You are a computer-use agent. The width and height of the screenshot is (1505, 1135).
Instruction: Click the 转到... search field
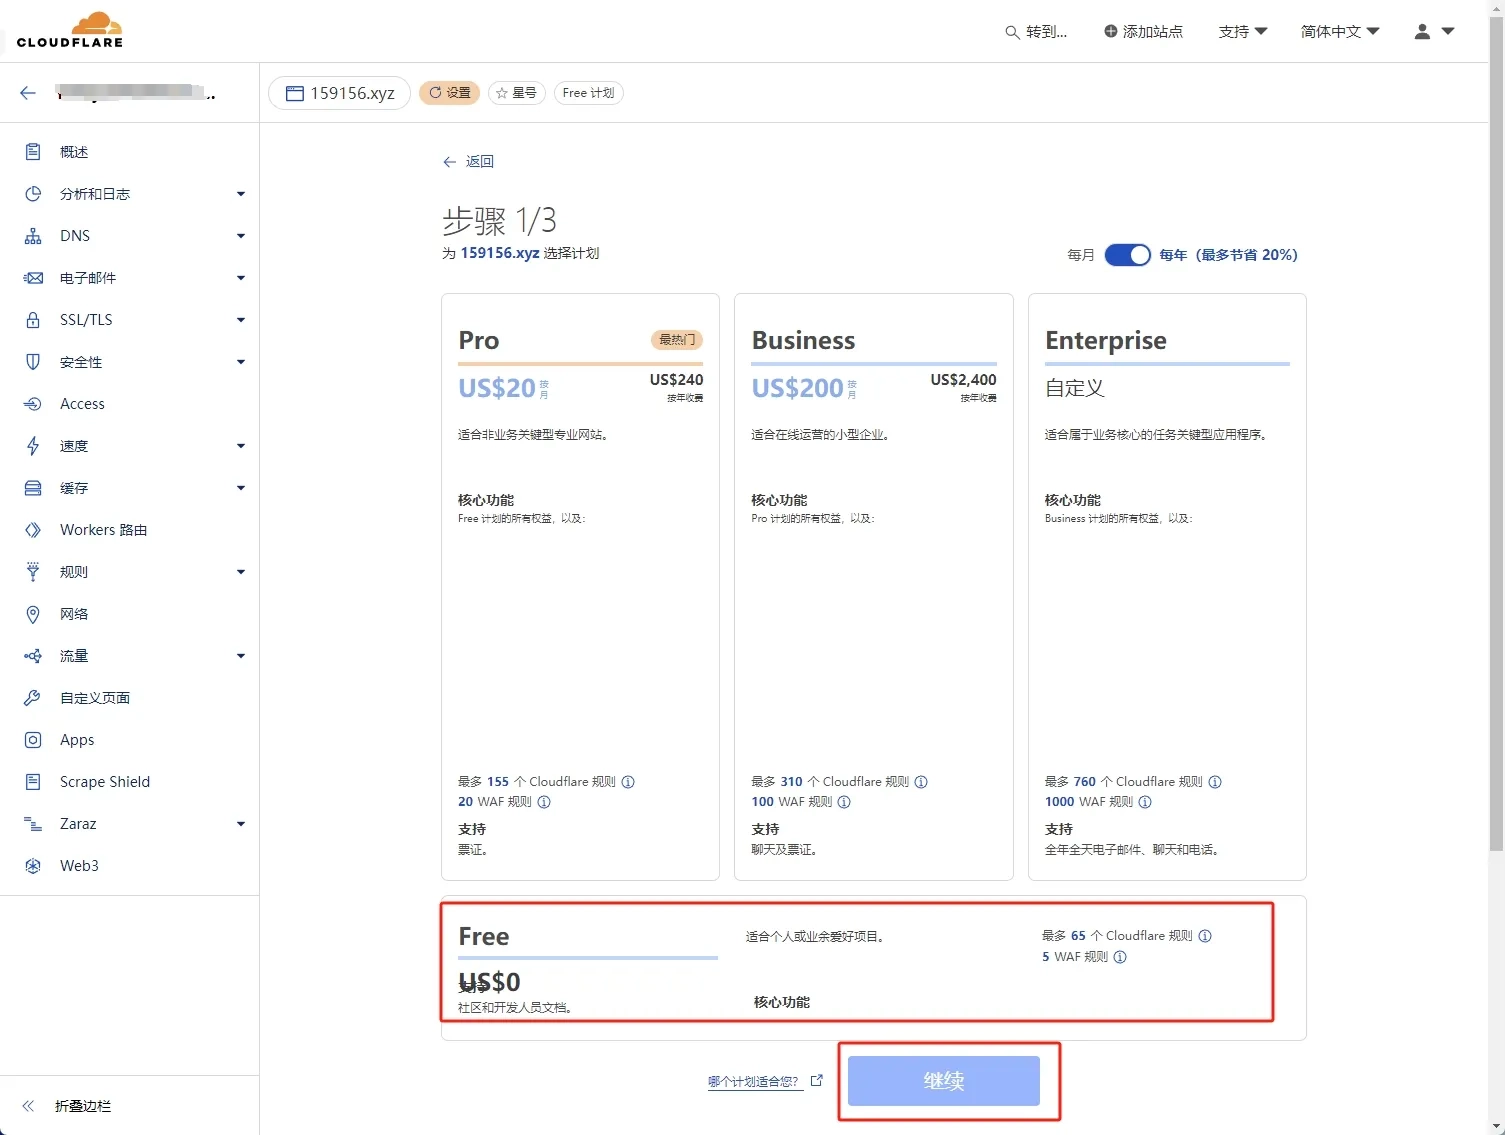pos(1036,32)
